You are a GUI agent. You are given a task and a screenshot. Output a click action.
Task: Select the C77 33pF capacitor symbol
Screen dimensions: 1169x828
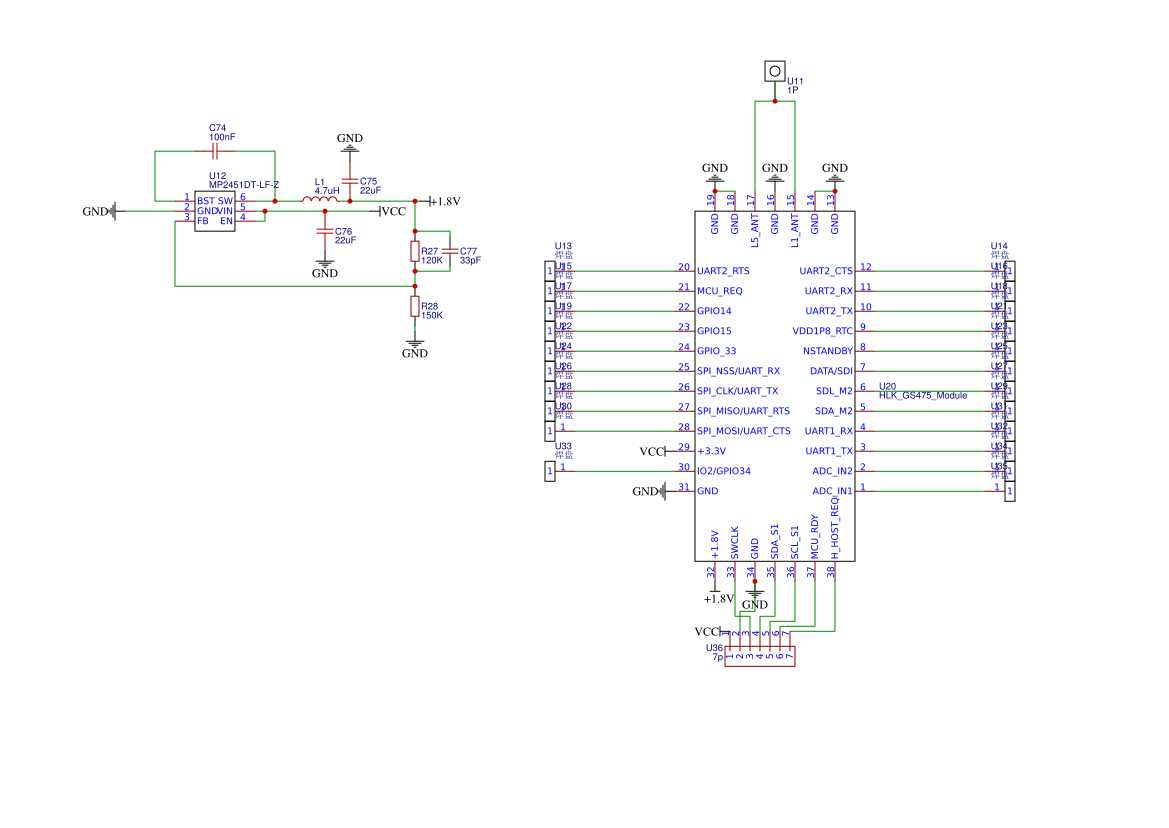tap(450, 251)
